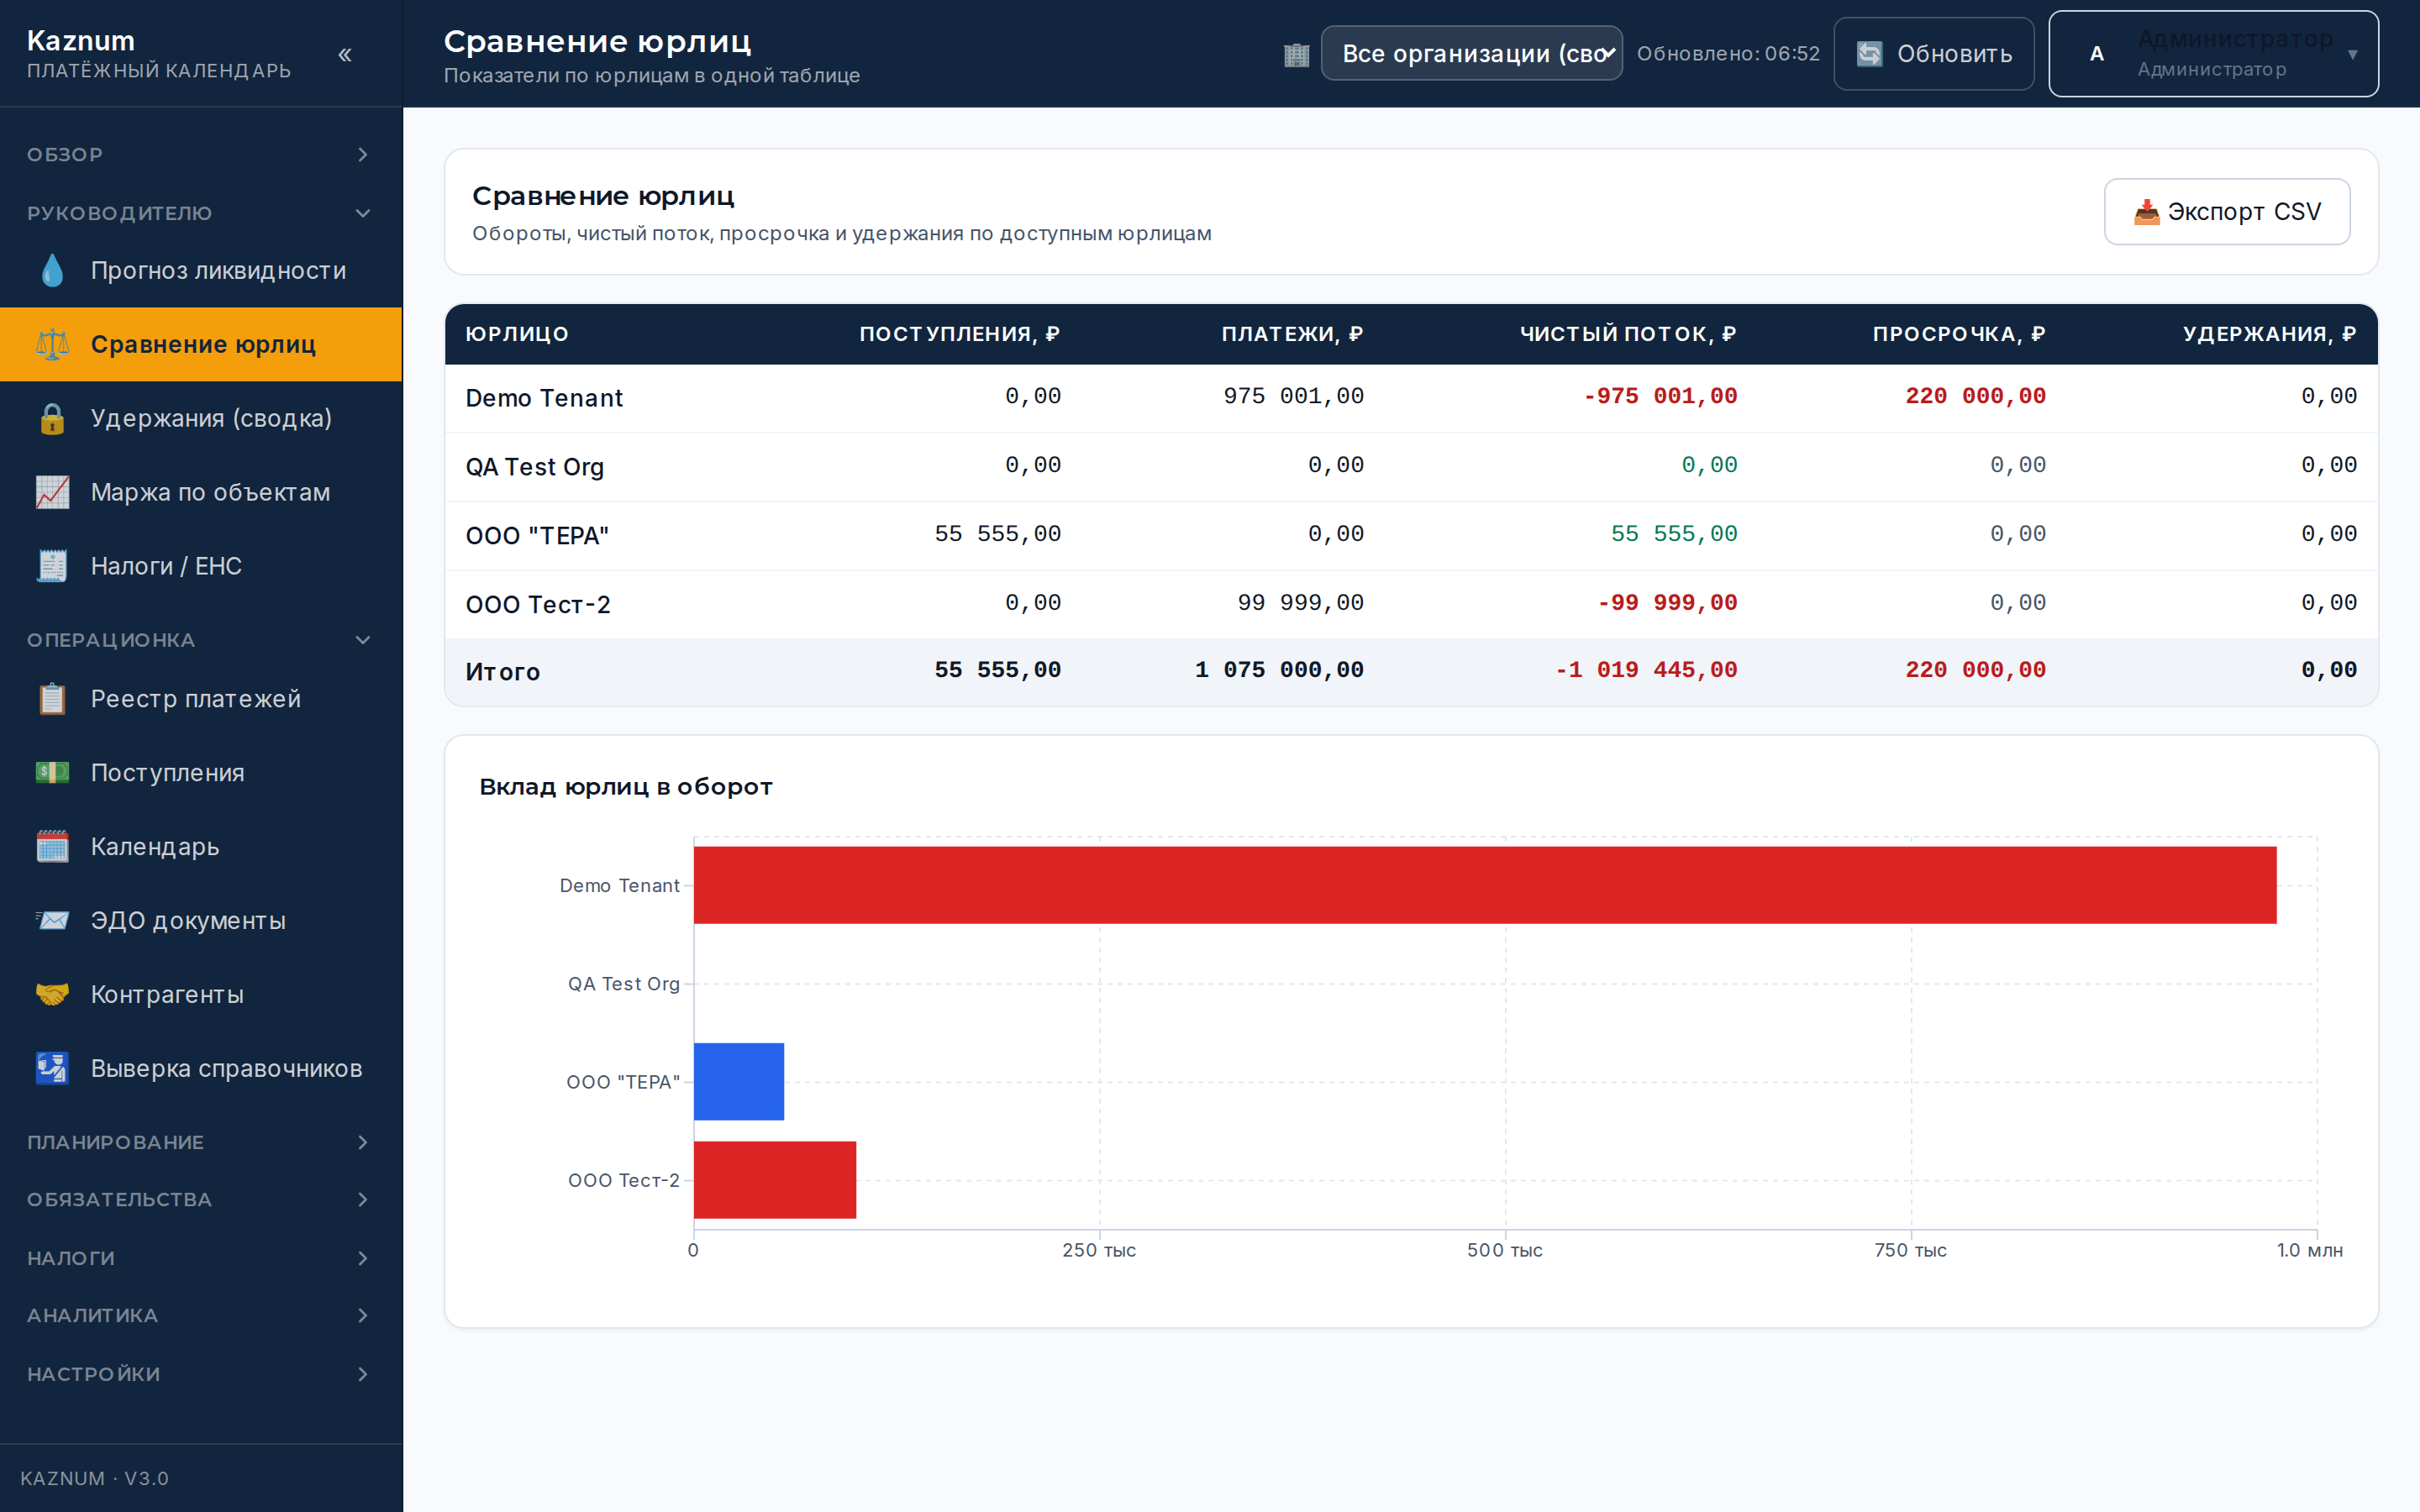Expand the АНАЛИТИКА sidebar section
This screenshot has height=1512, width=2420.
201,1315
